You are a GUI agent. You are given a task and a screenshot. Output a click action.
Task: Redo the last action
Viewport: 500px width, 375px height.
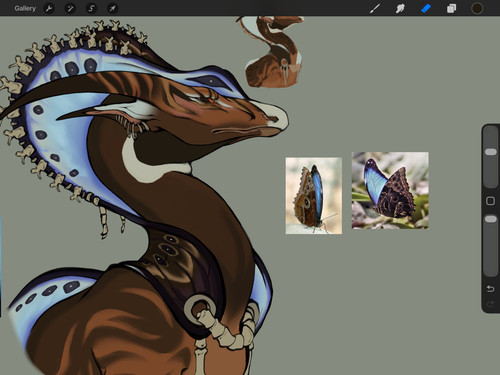point(491,304)
